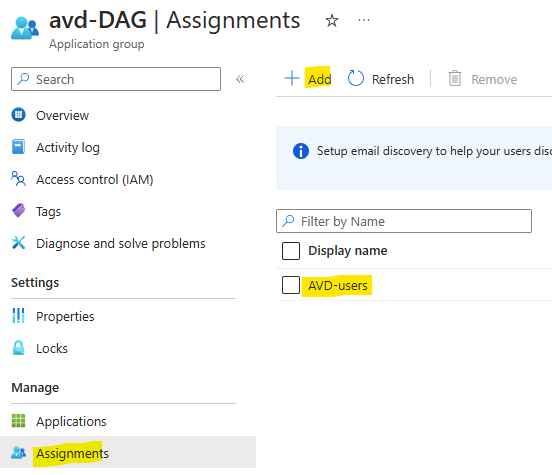The image size is (552, 475).
Task: Click the Add plus icon
Action: [291, 78]
